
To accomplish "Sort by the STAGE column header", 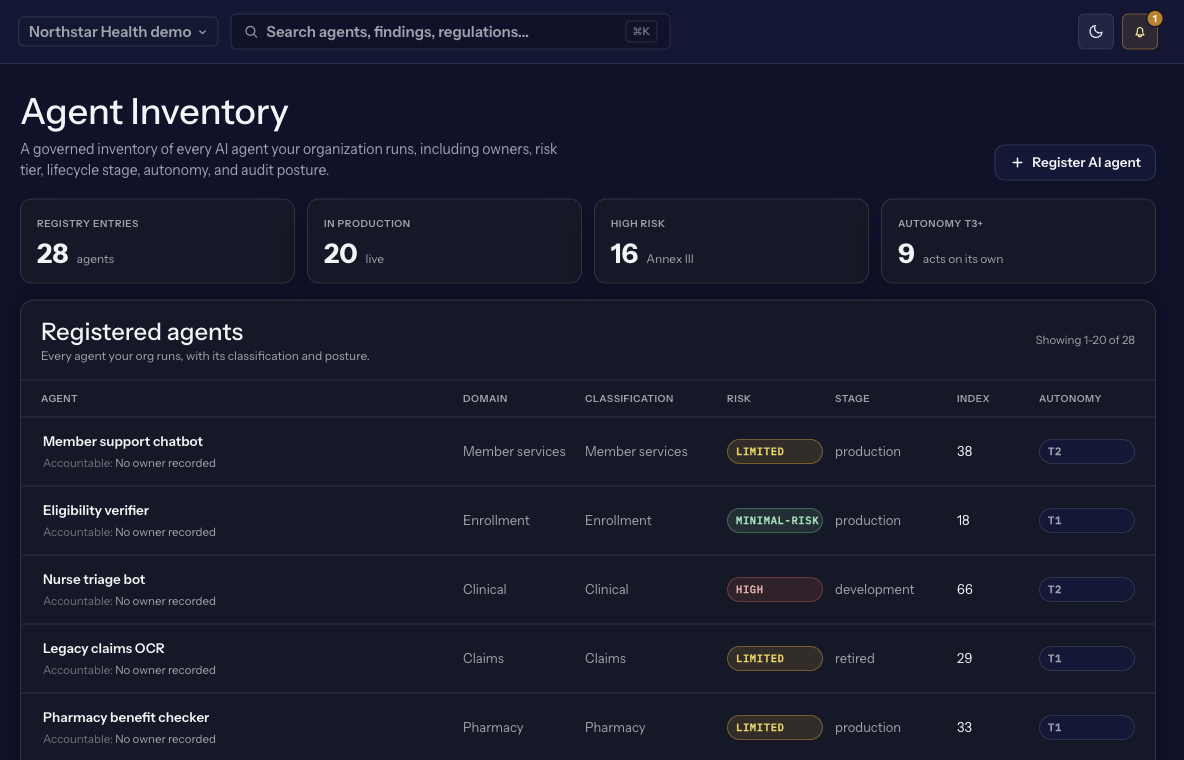I will click(x=852, y=398).
